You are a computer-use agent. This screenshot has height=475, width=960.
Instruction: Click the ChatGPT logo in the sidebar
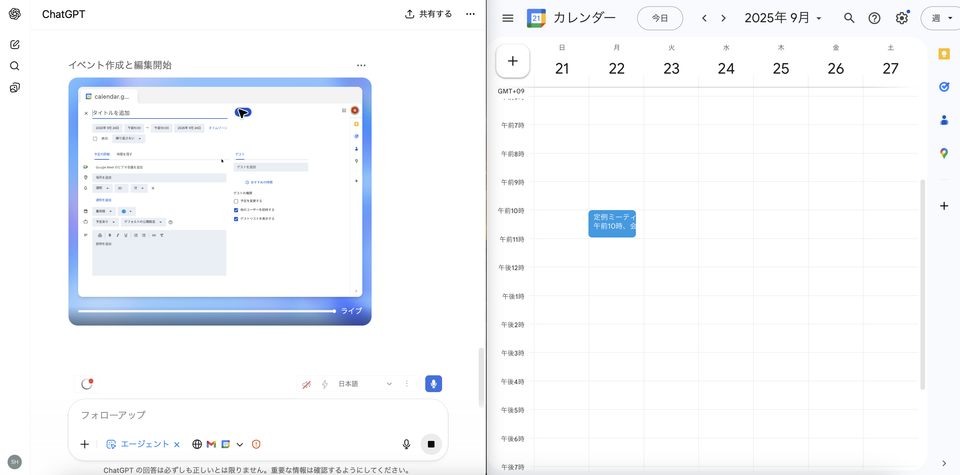coord(15,15)
